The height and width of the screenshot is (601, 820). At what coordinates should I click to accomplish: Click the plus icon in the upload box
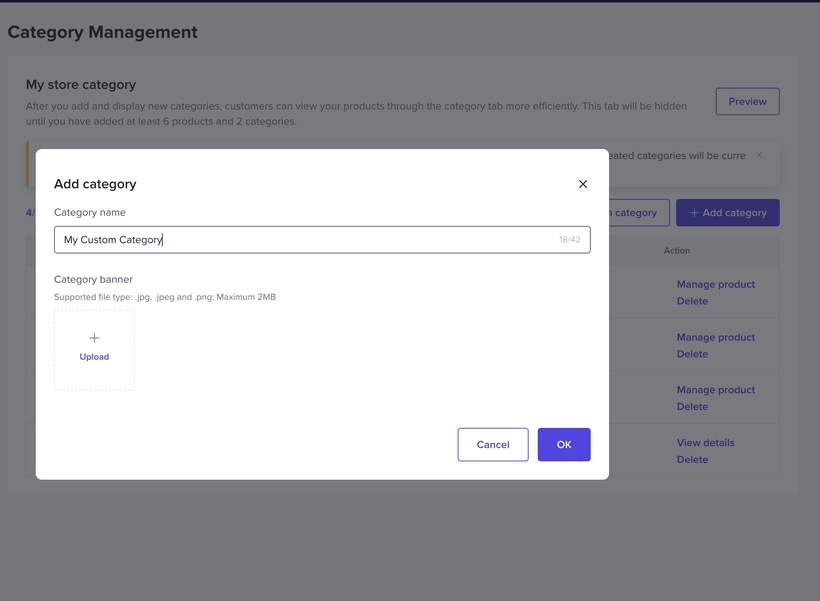pyautogui.click(x=94, y=338)
